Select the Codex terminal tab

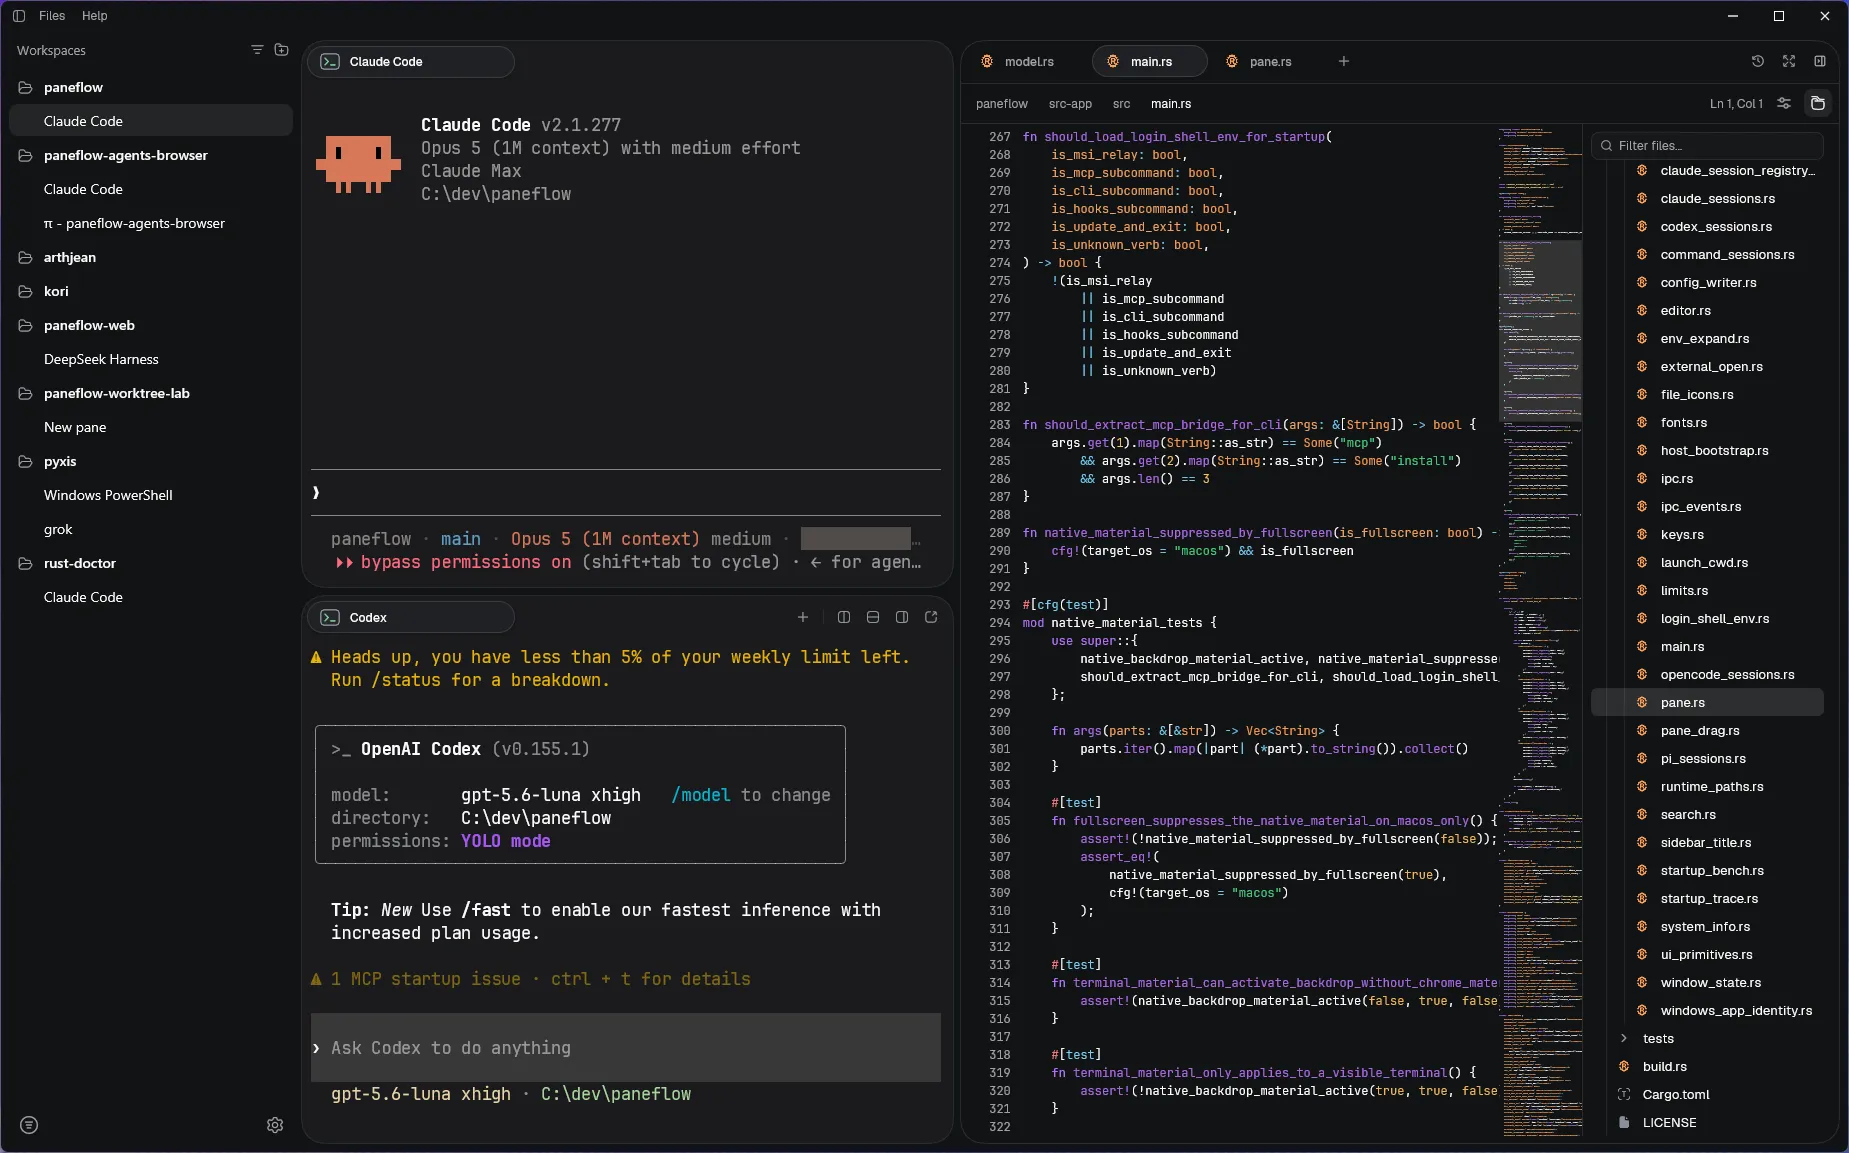(411, 617)
